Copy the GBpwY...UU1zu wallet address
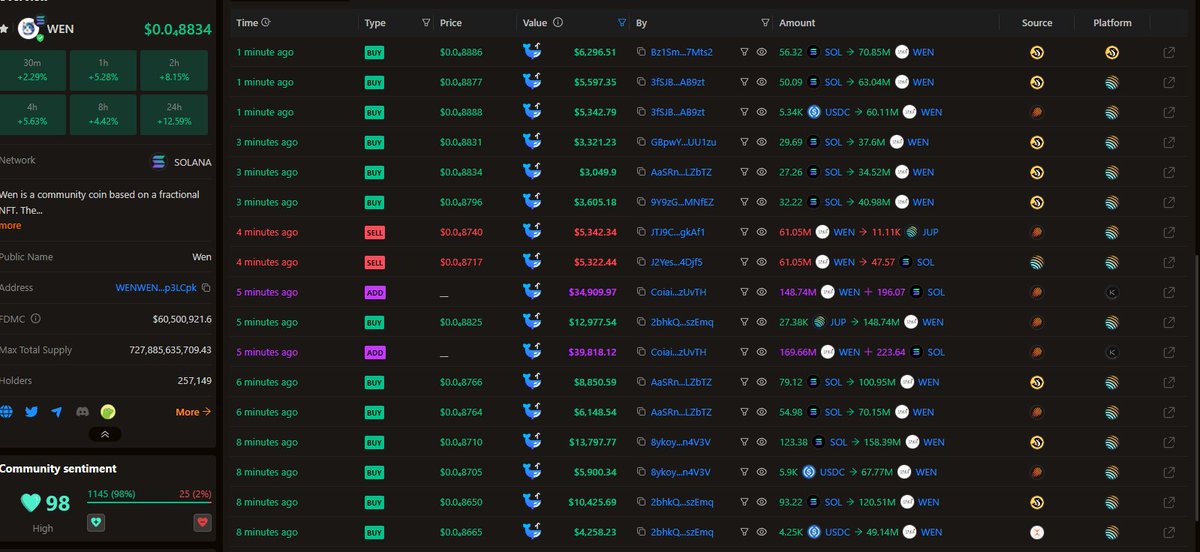Screen dimensions: 1200x552 641,142
